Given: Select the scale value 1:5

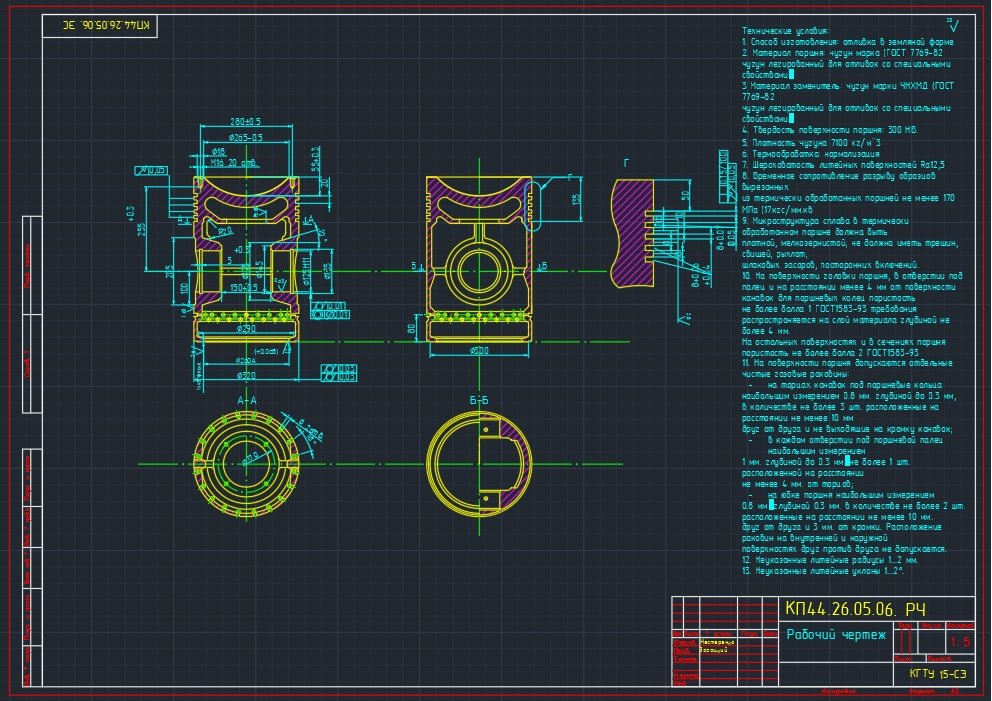Looking at the screenshot, I should tap(960, 641).
